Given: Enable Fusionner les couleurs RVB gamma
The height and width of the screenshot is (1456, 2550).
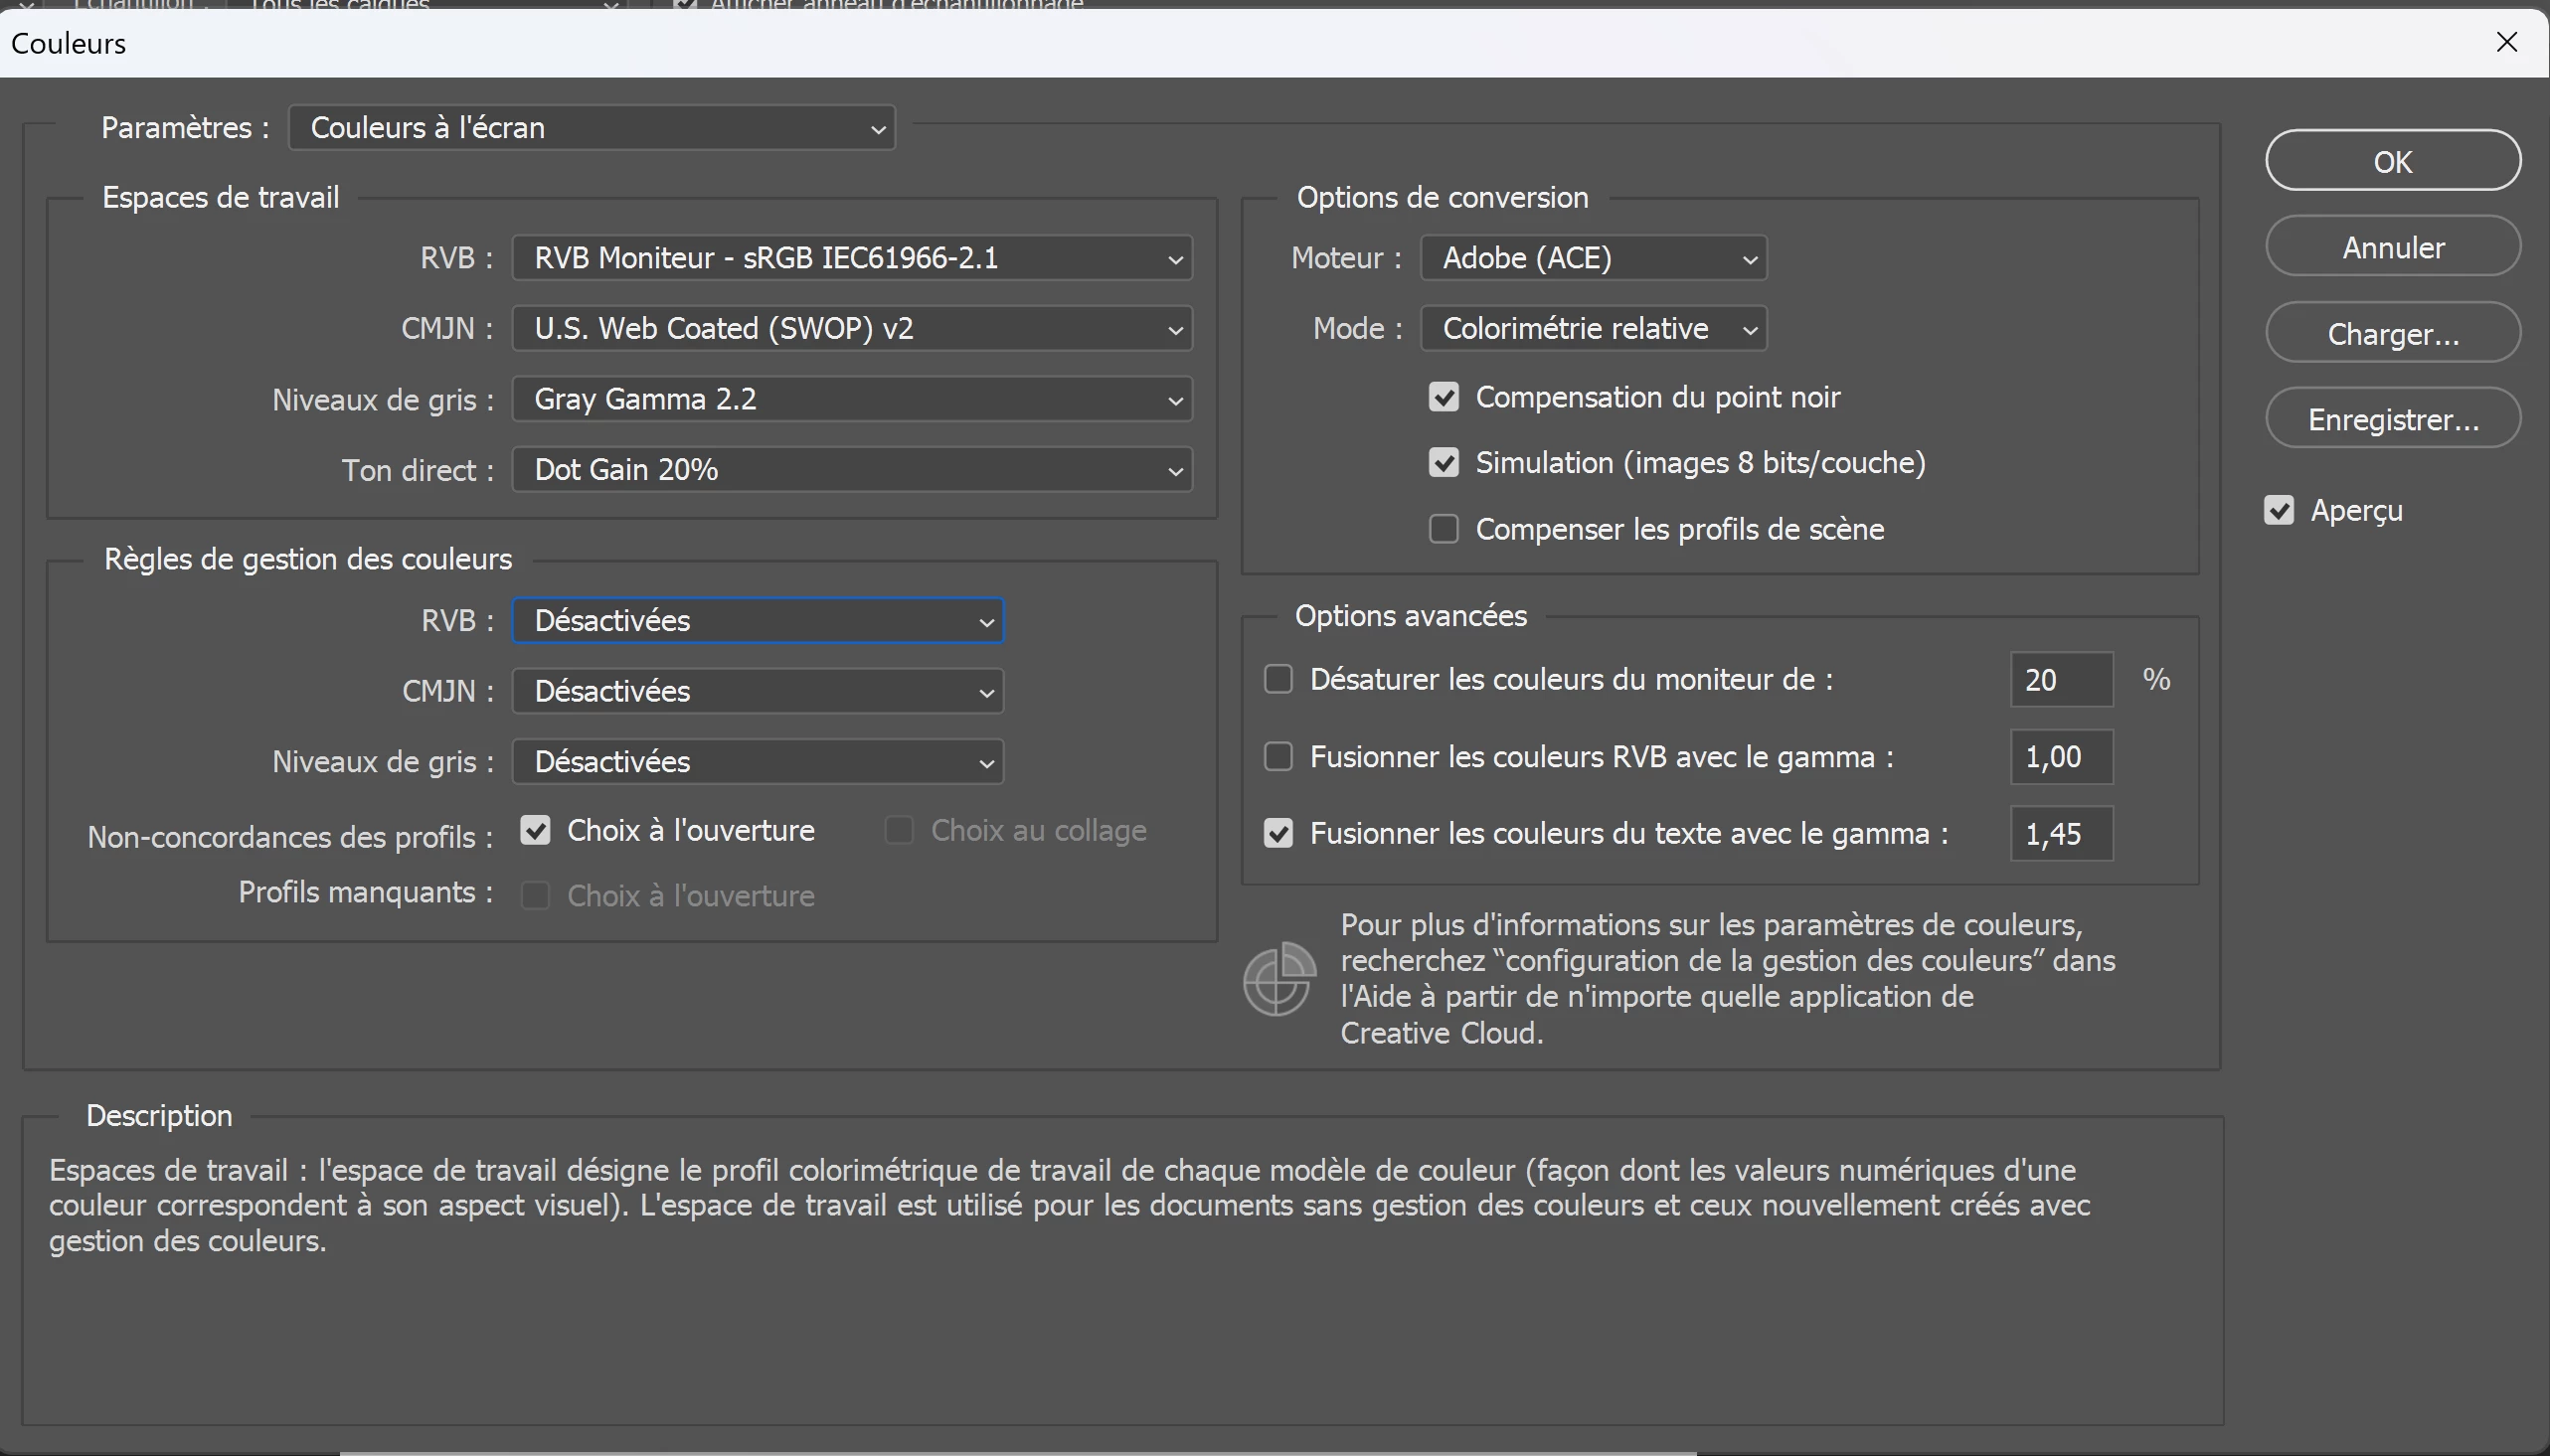Looking at the screenshot, I should [x=1278, y=757].
